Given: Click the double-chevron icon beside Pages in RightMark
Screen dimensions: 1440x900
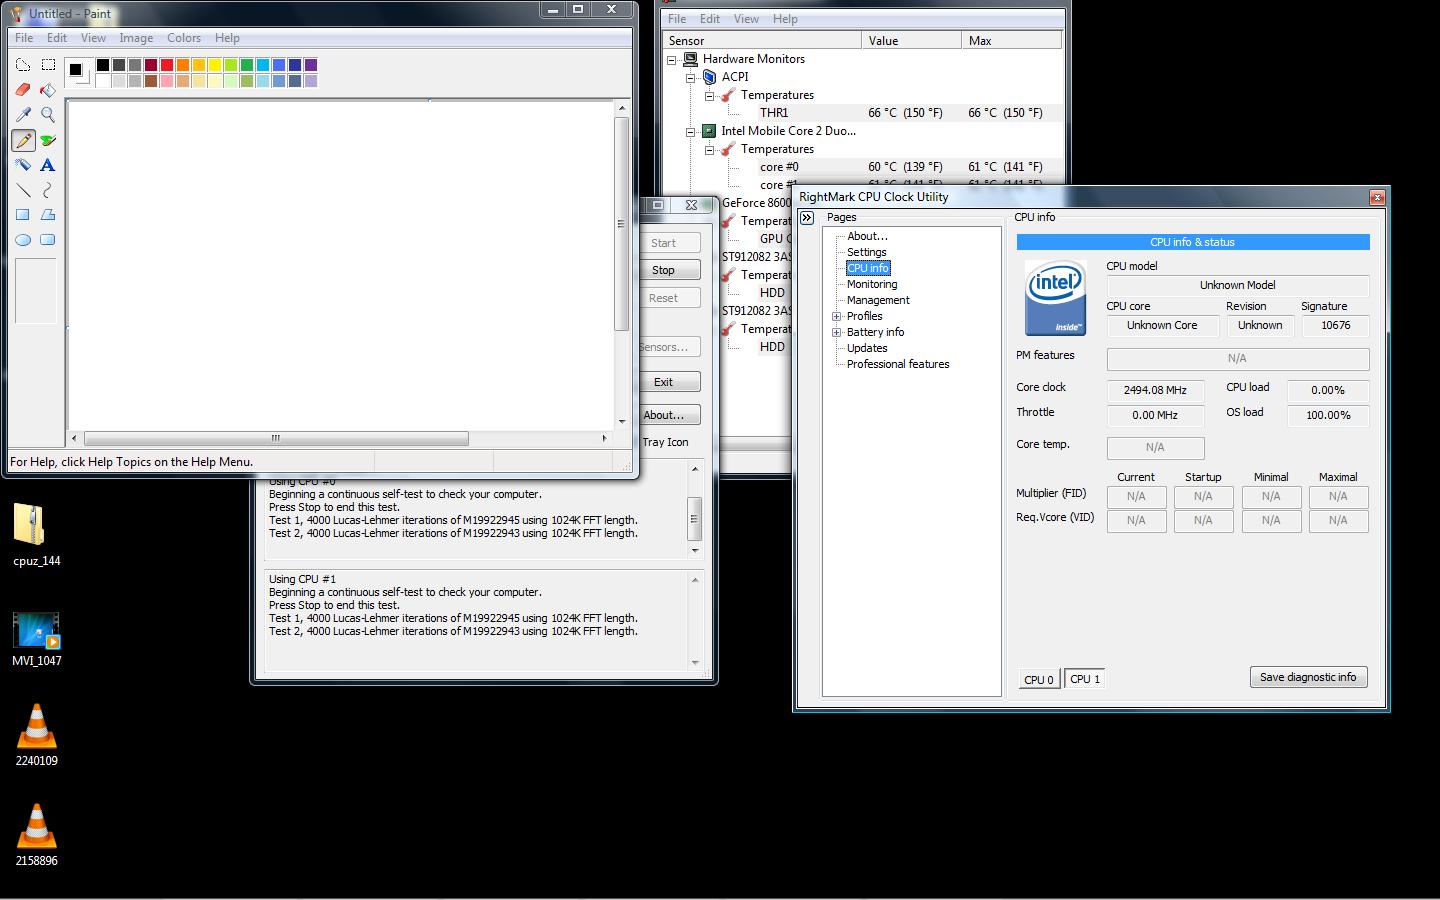Looking at the screenshot, I should [807, 217].
